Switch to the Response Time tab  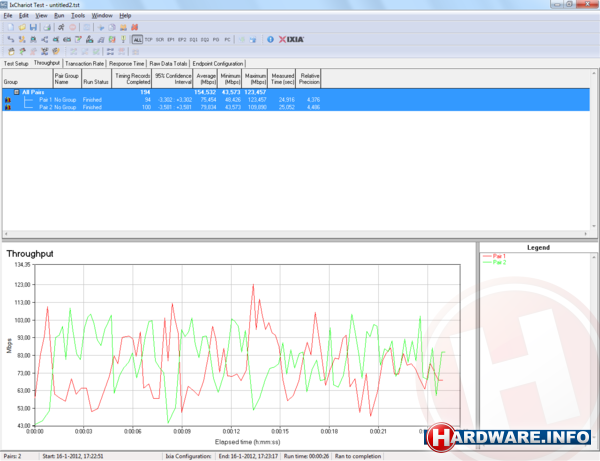tap(127, 62)
